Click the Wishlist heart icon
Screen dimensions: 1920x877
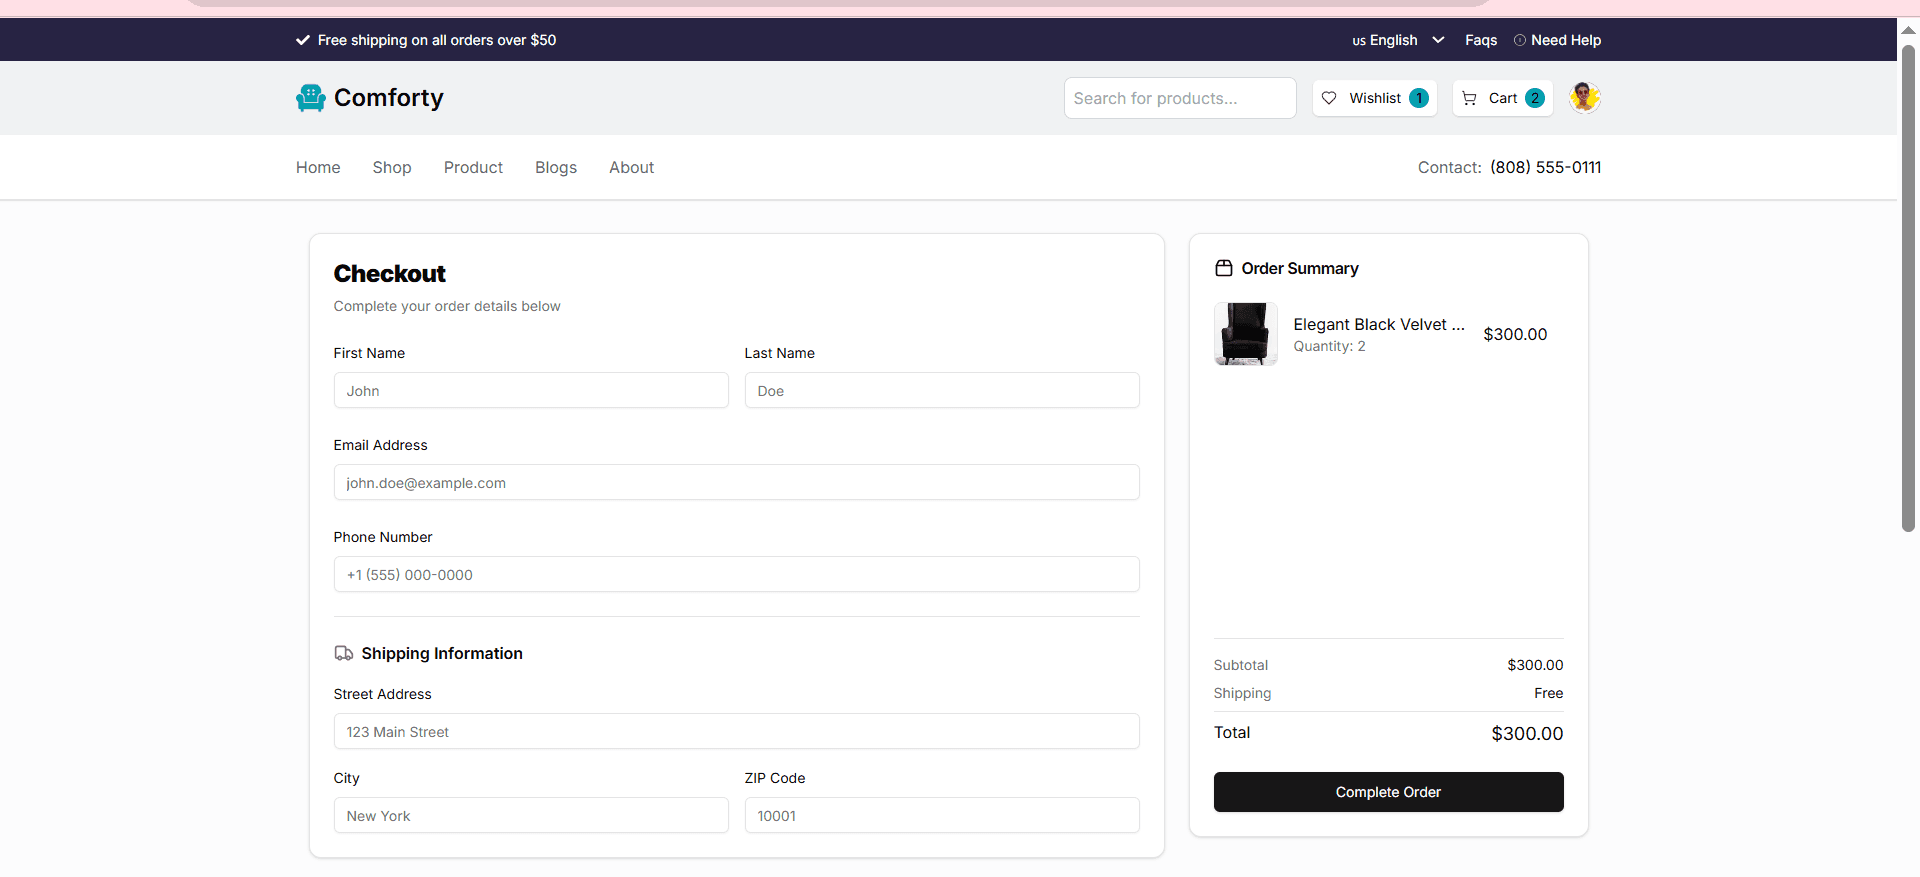pyautogui.click(x=1329, y=98)
